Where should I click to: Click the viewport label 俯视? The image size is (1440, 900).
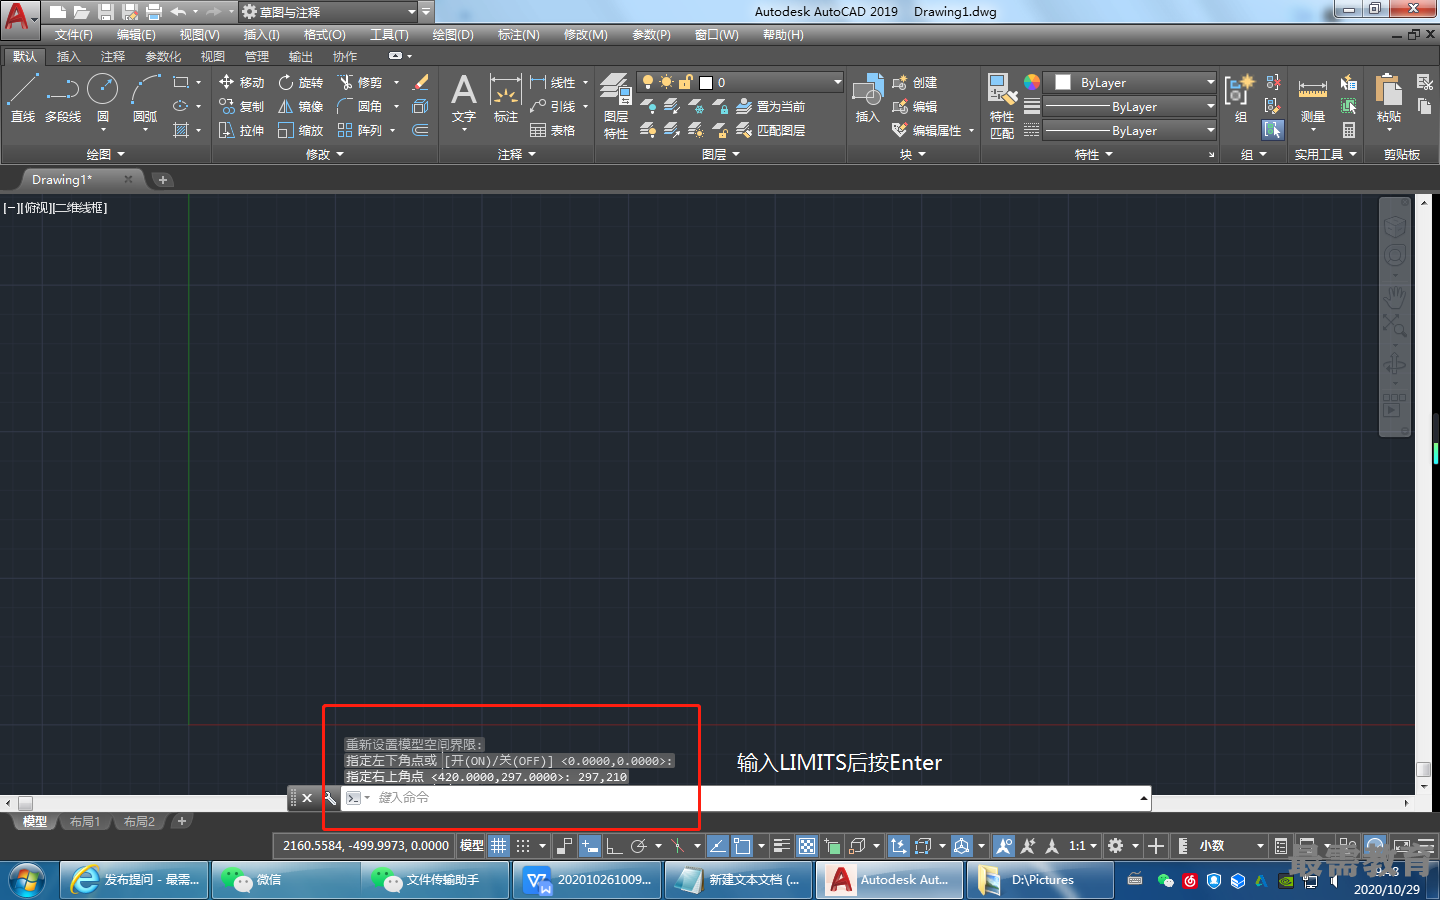(x=37, y=208)
